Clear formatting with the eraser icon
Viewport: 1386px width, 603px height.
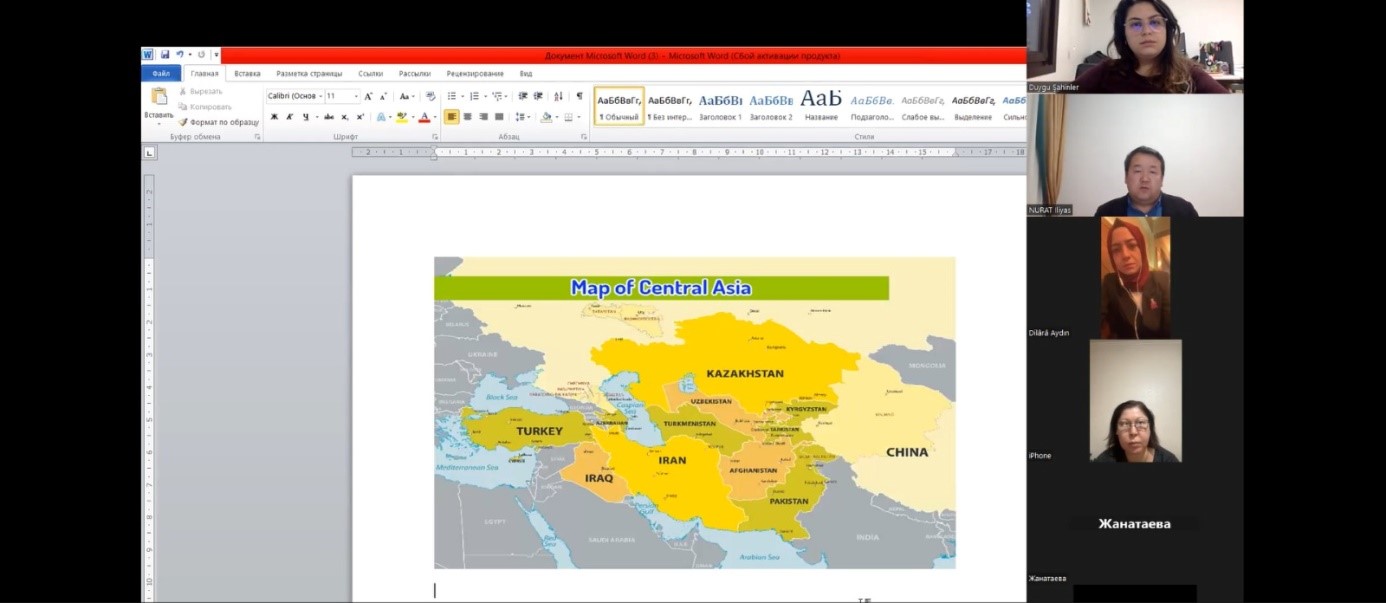(431, 96)
